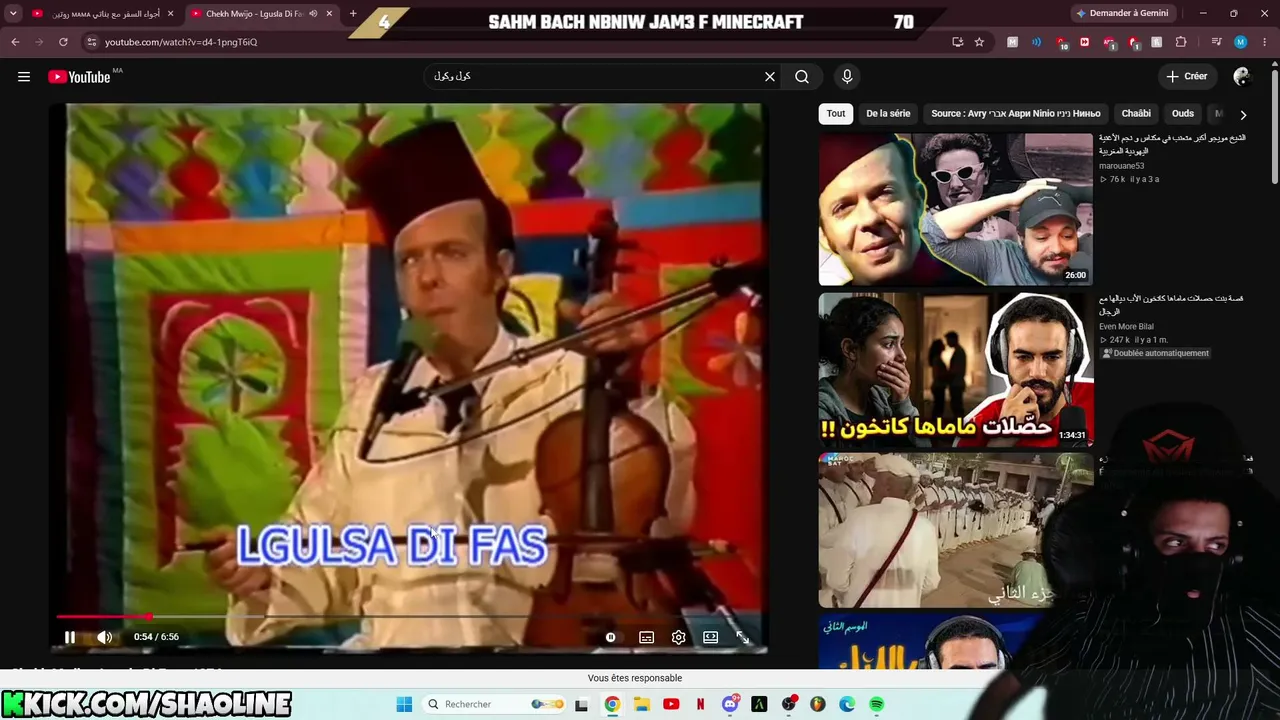Open FL Studio from the taskbar
The width and height of the screenshot is (1280, 720).
tap(818, 705)
